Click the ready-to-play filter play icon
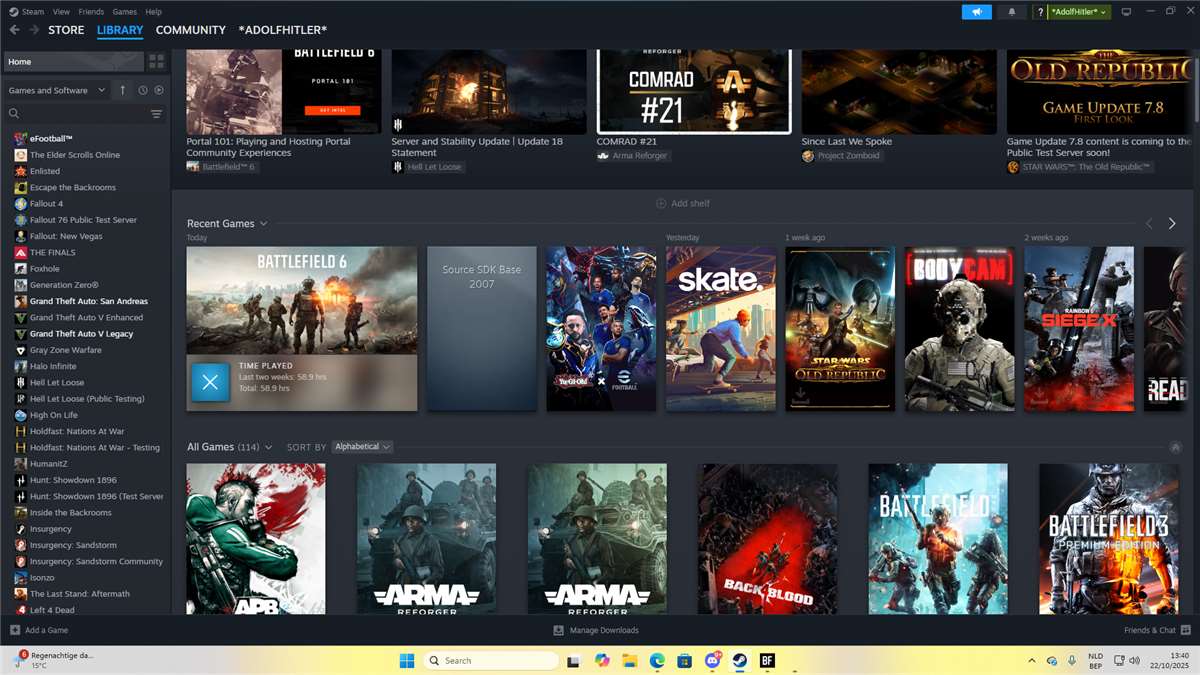Image resolution: width=1200 pixels, height=675 pixels. coord(160,90)
